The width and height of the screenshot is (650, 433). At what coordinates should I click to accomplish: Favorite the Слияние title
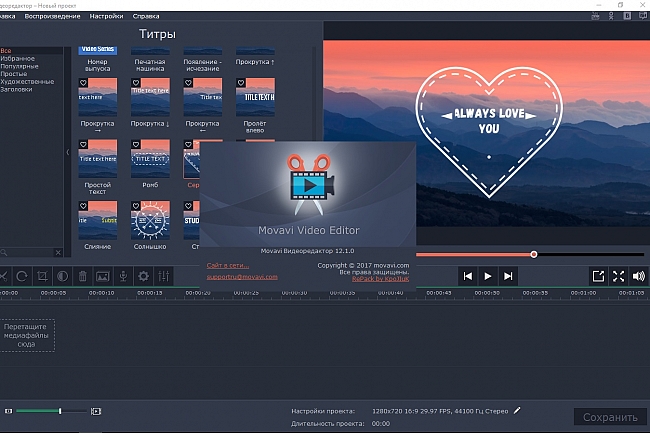coord(83,206)
